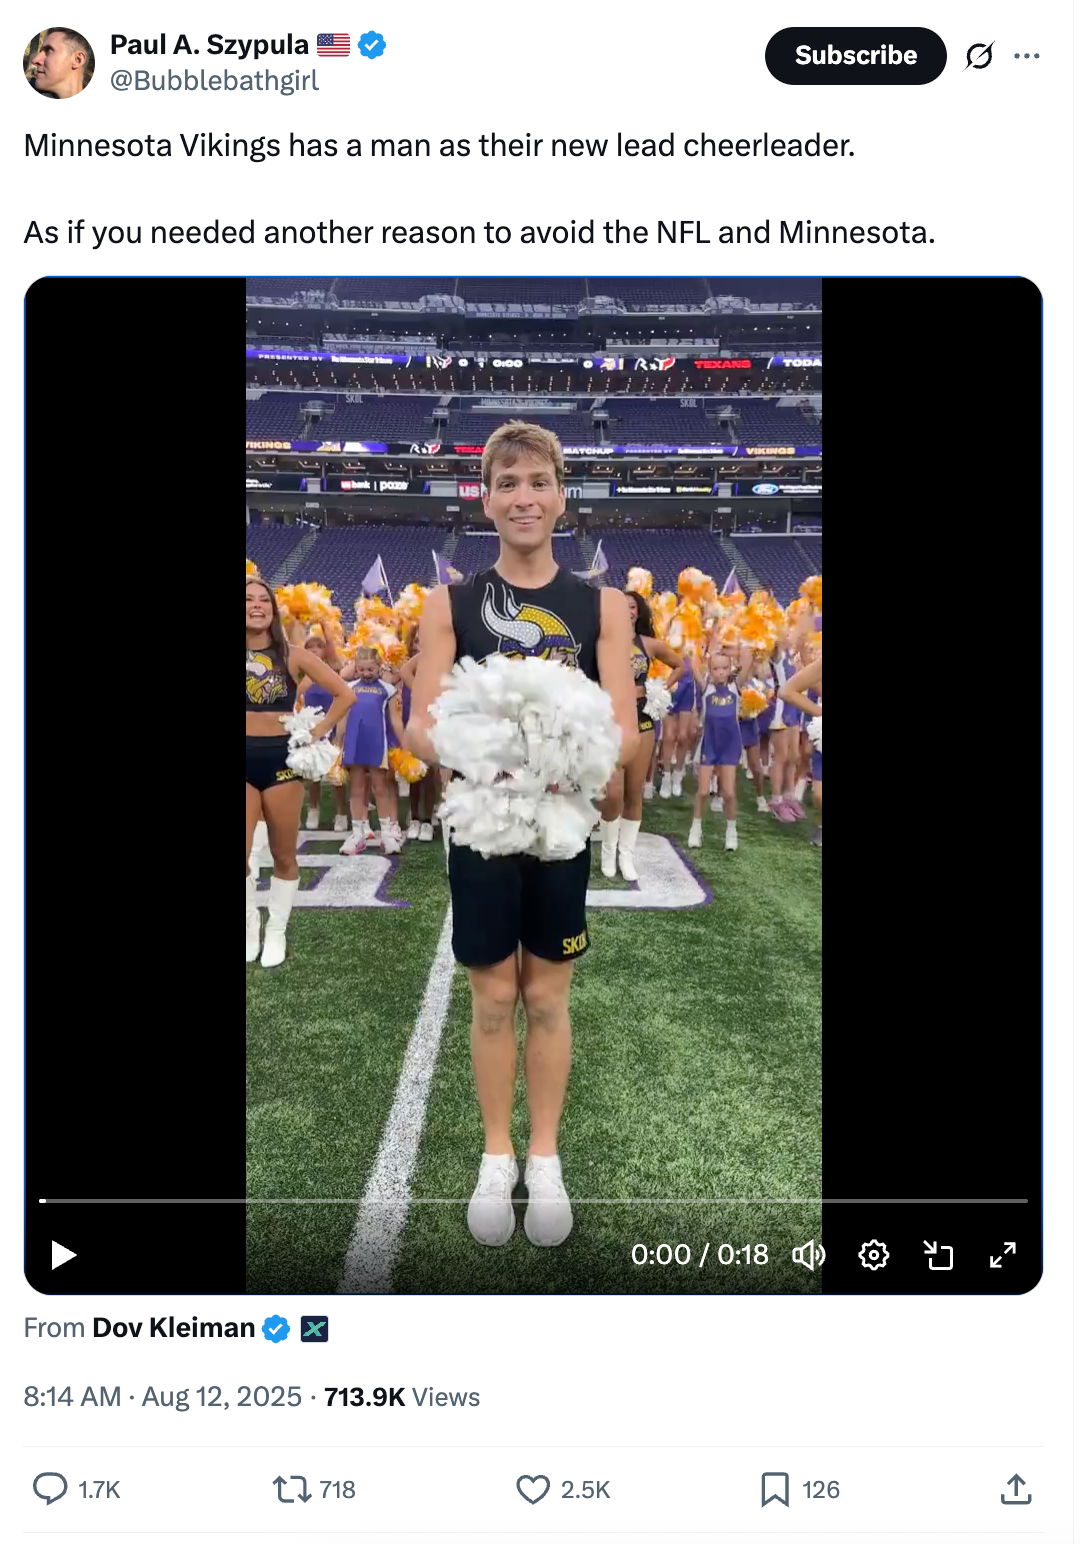The image size is (1080, 1544).
Task: Click the @Bubblebathgirl handle
Action: (214, 81)
